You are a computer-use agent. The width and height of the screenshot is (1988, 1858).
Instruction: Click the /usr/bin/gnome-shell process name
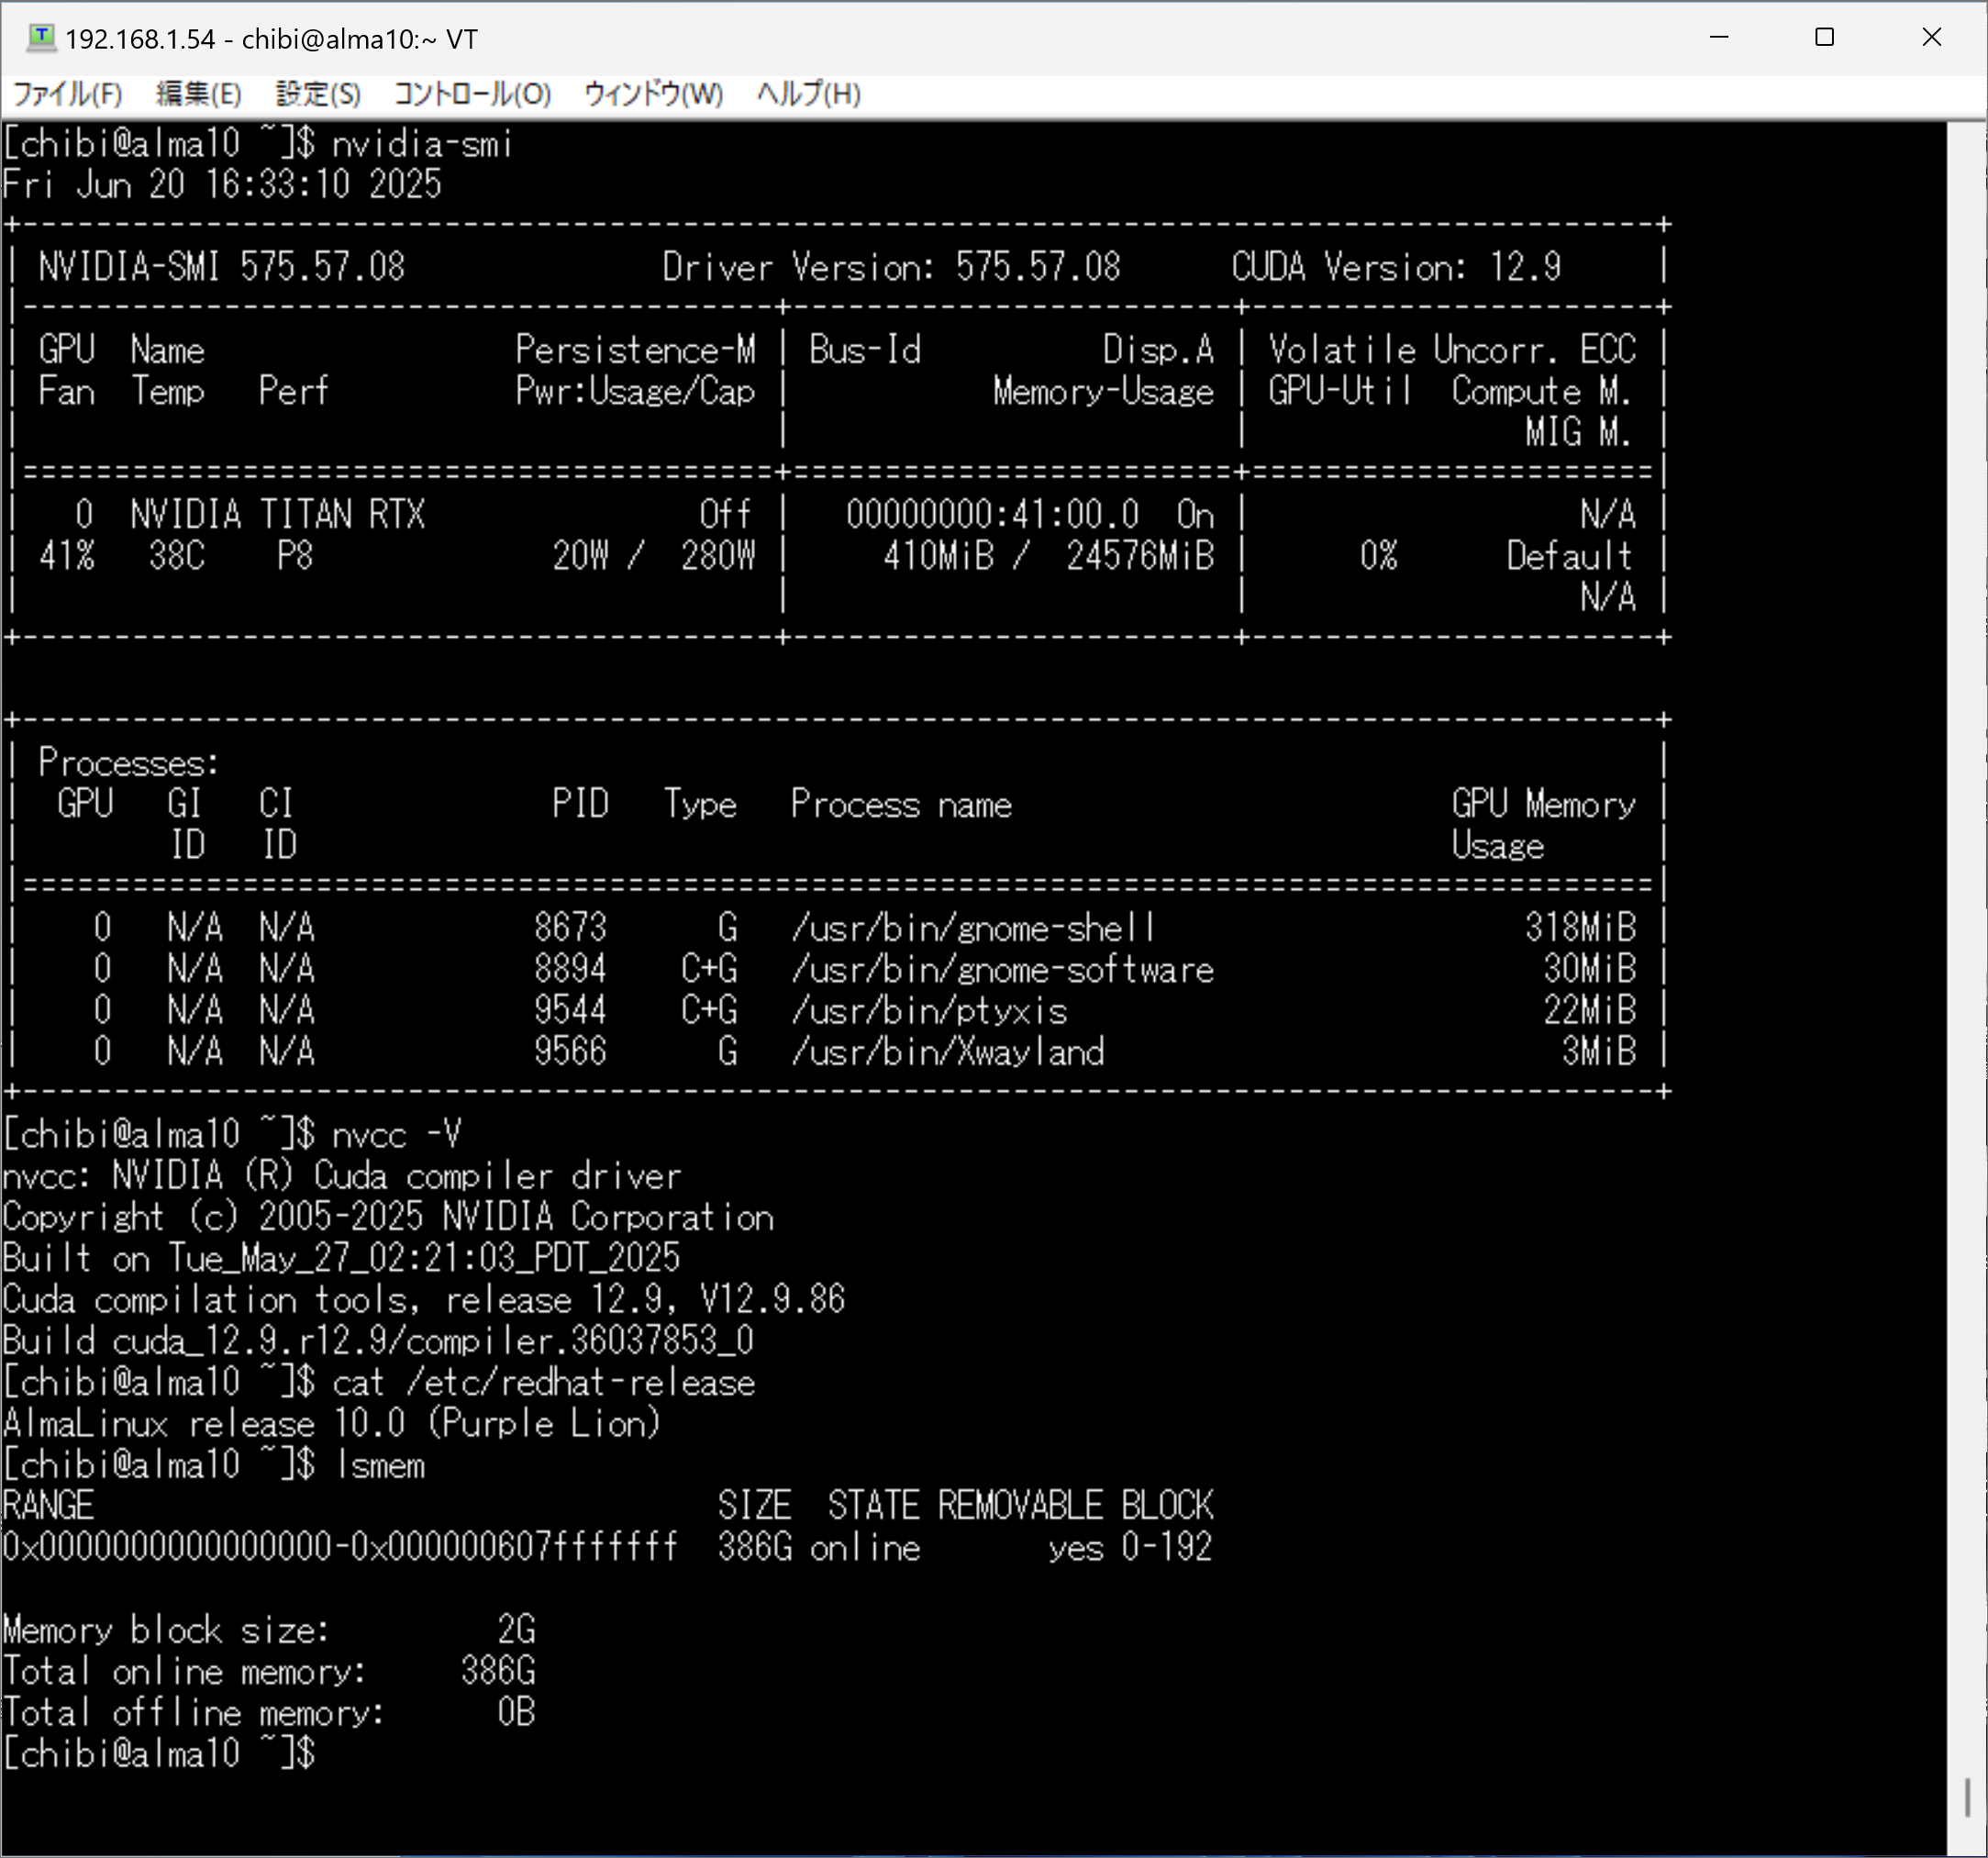[972, 928]
